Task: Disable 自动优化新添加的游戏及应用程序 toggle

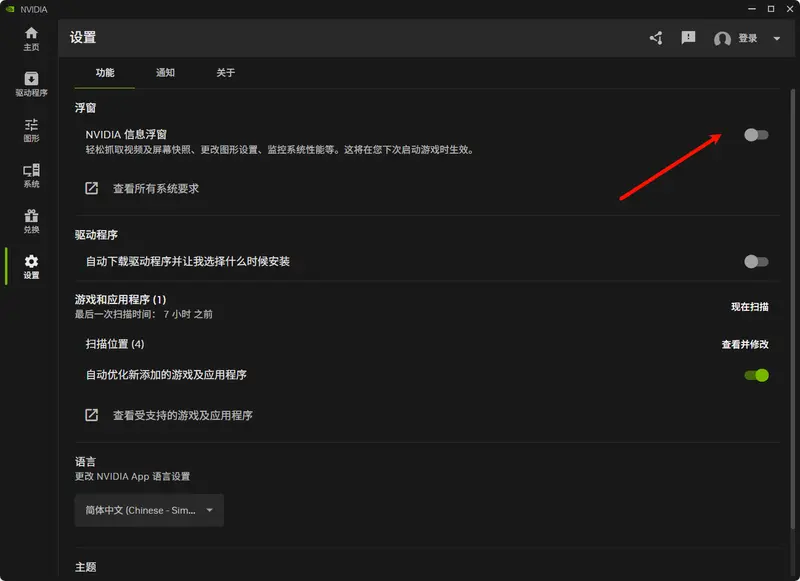Action: point(756,375)
